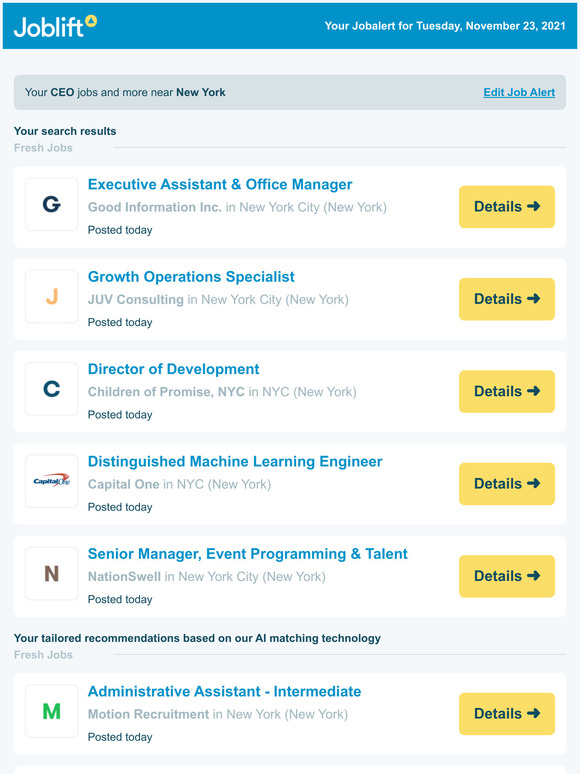
Task: Open Director of Development job title
Action: tap(173, 369)
